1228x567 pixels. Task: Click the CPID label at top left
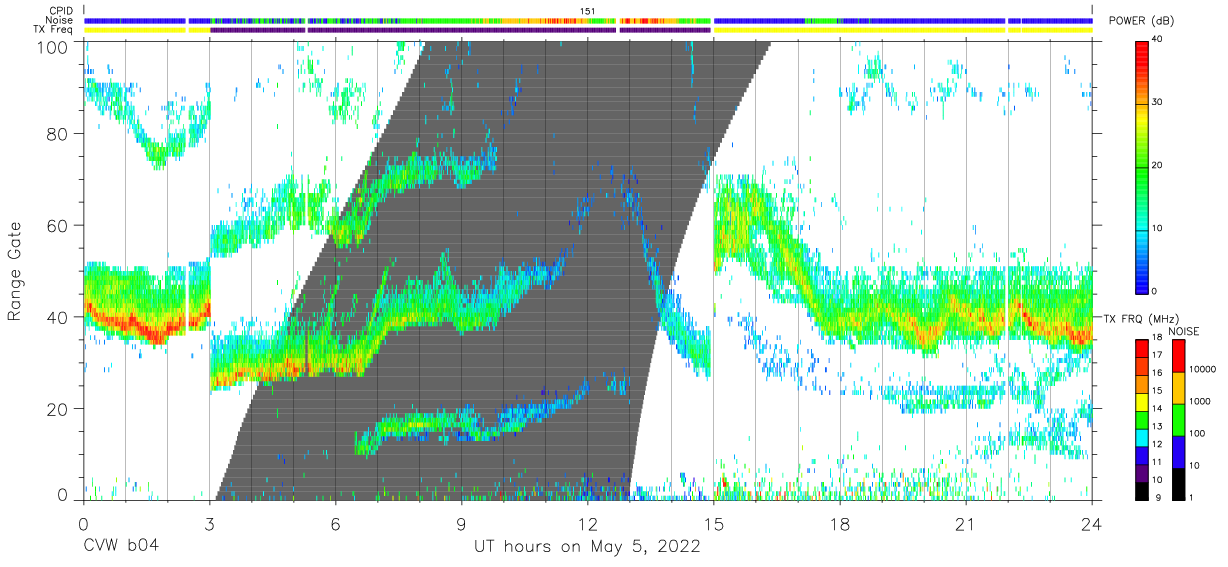click(60, 12)
